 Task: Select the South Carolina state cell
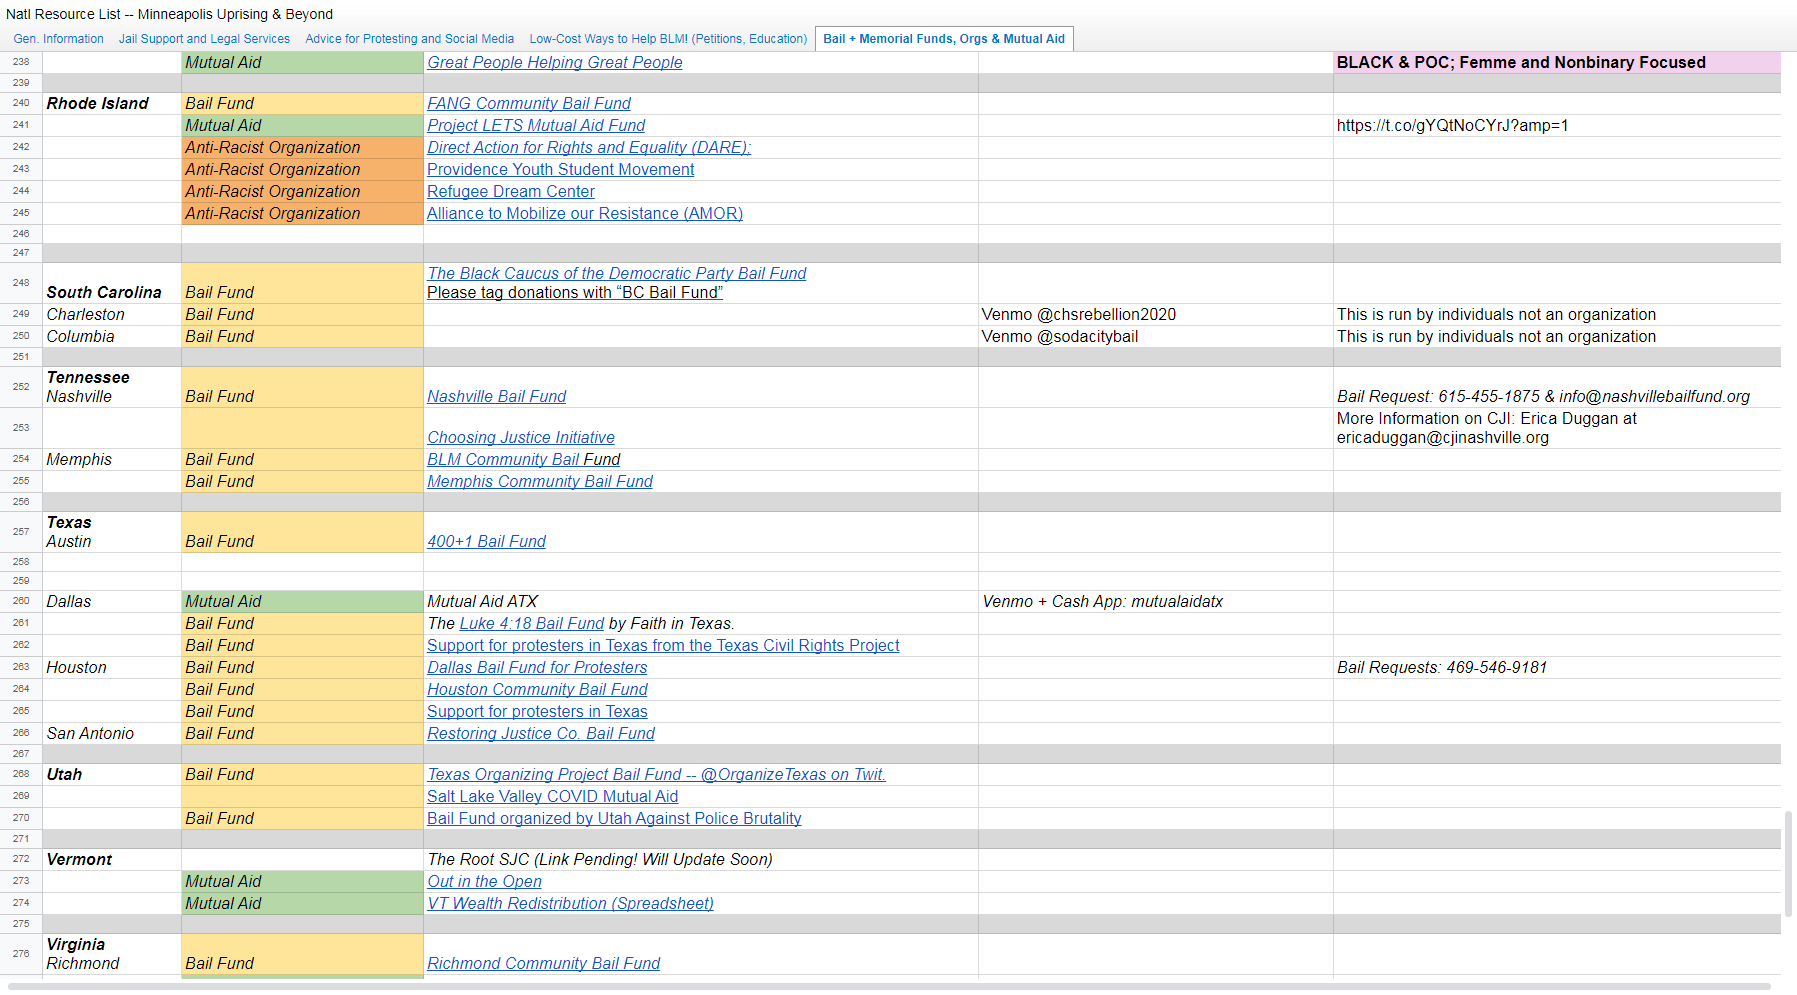112,283
